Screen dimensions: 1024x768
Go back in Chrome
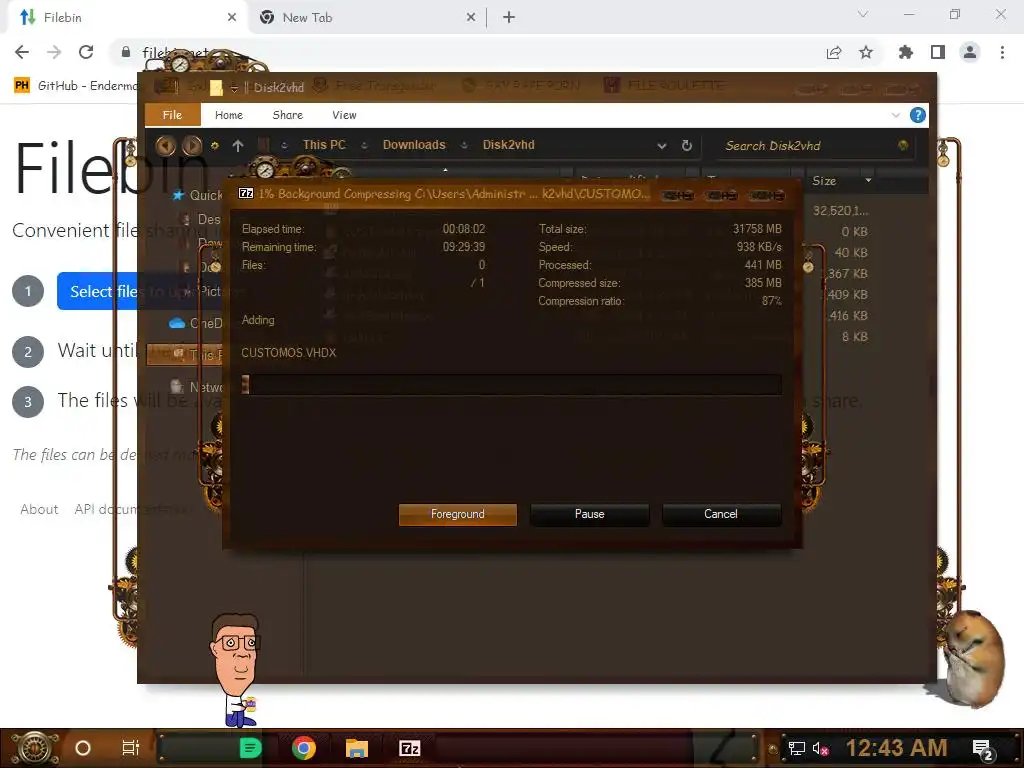tap(22, 52)
